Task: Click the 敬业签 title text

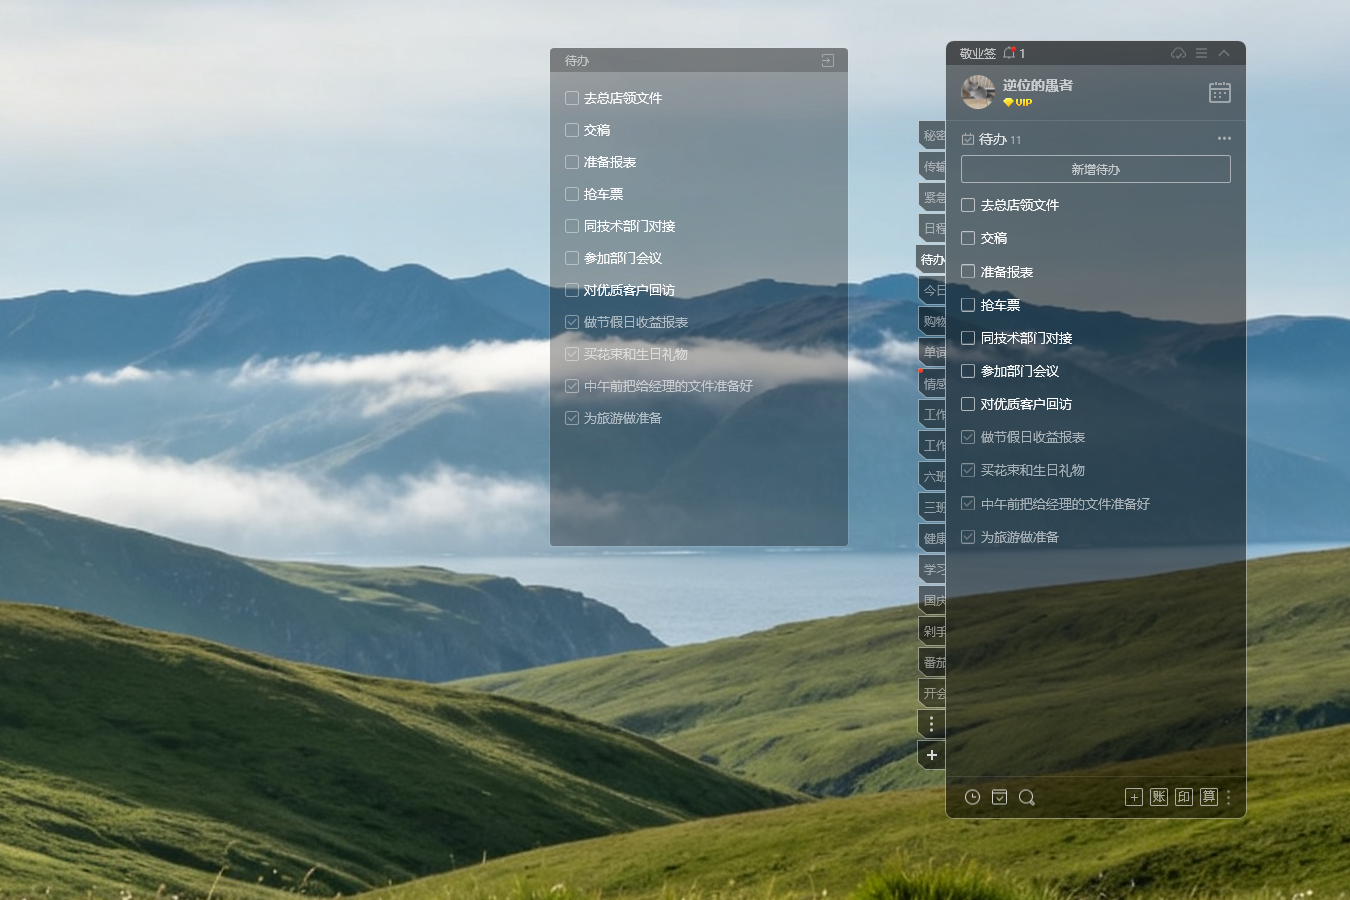Action: tap(978, 53)
